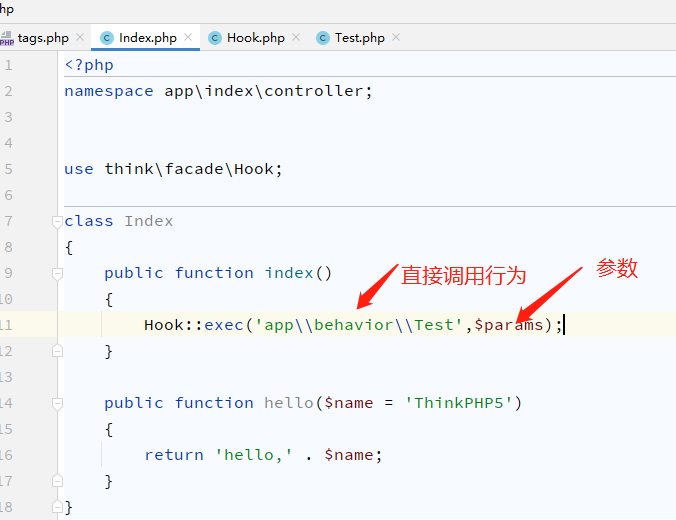Click line number 5 in the gutter

pos(8,169)
